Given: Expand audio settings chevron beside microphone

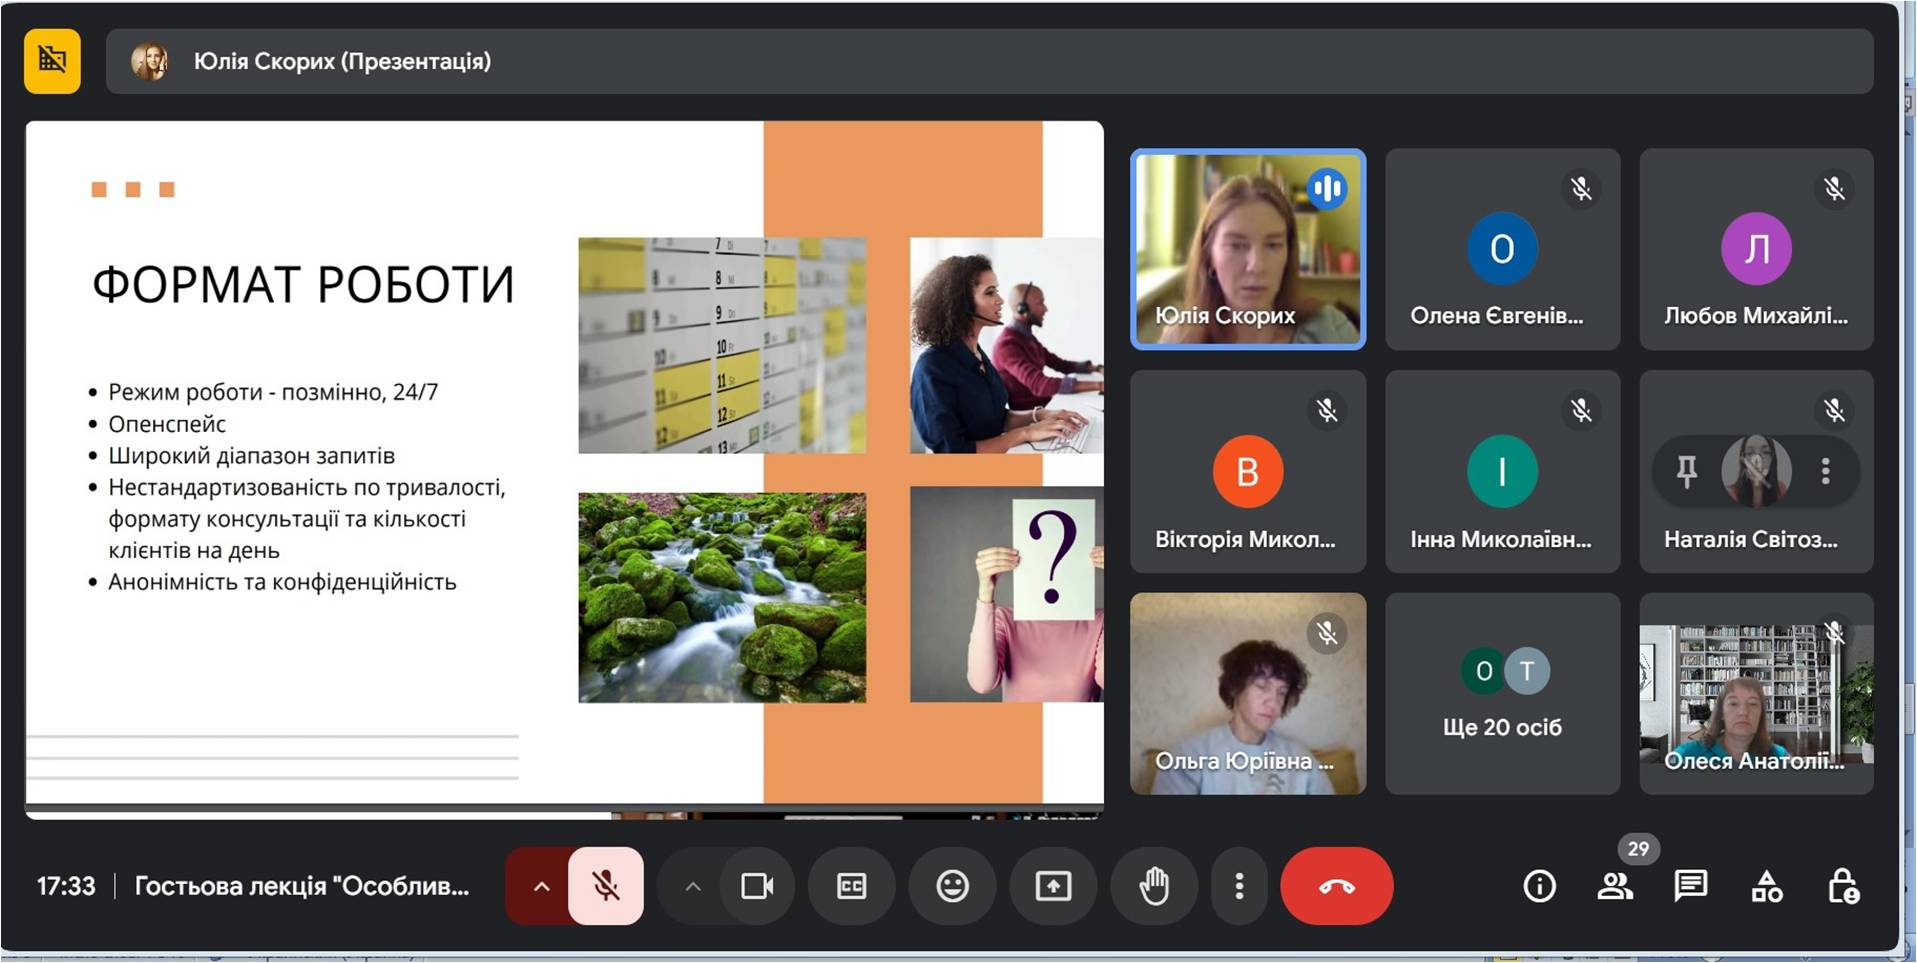Looking at the screenshot, I should (541, 886).
